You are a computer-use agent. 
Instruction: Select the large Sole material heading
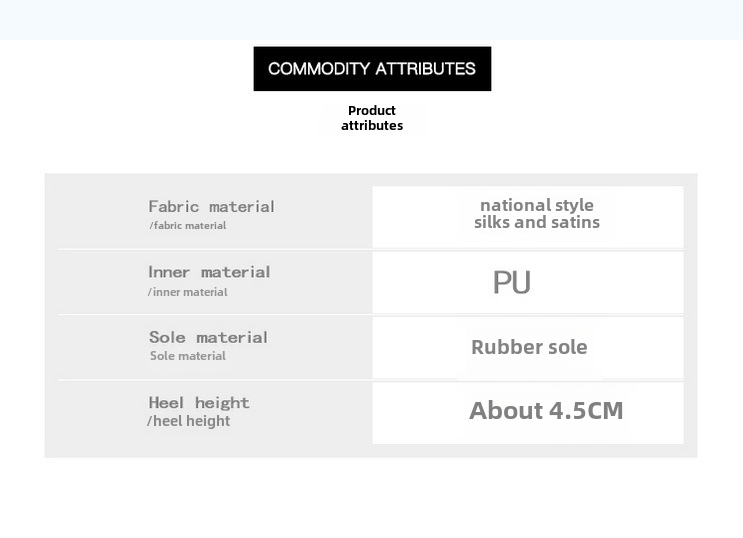pyautogui.click(x=208, y=337)
